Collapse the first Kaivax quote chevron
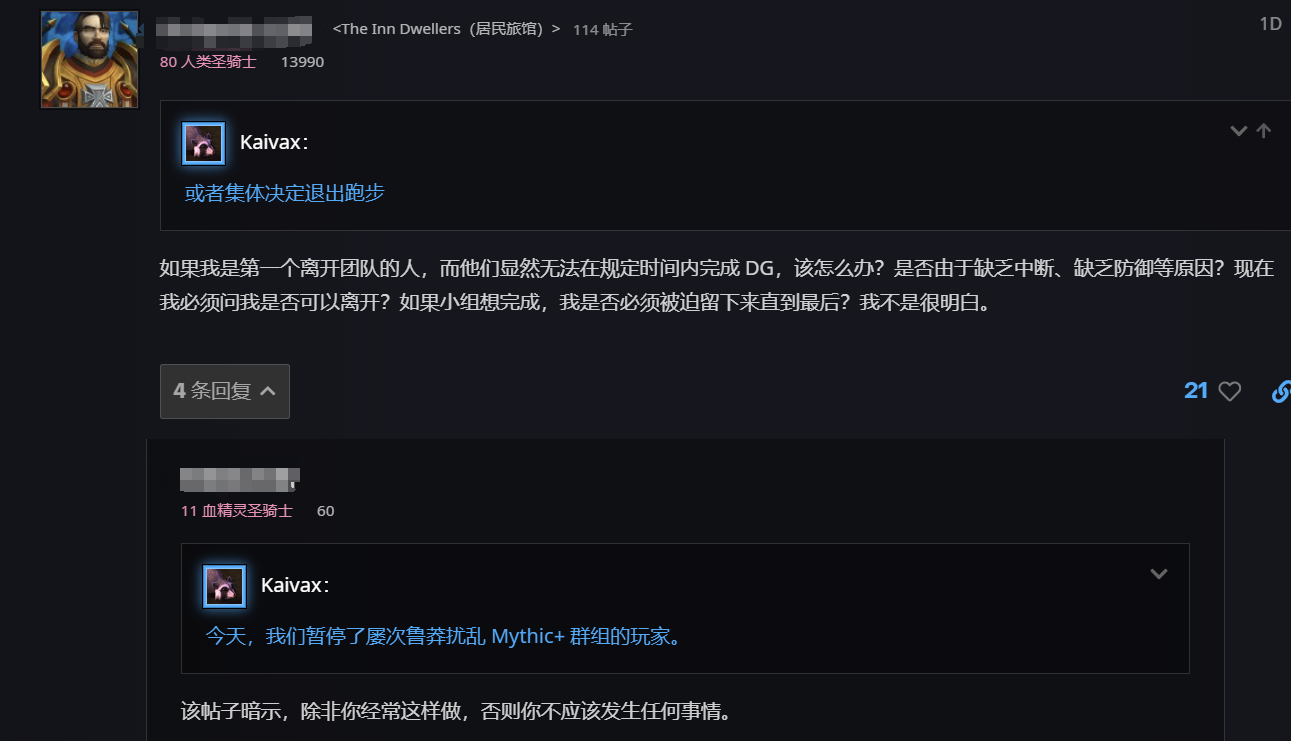This screenshot has width=1291, height=741. pyautogui.click(x=1239, y=131)
